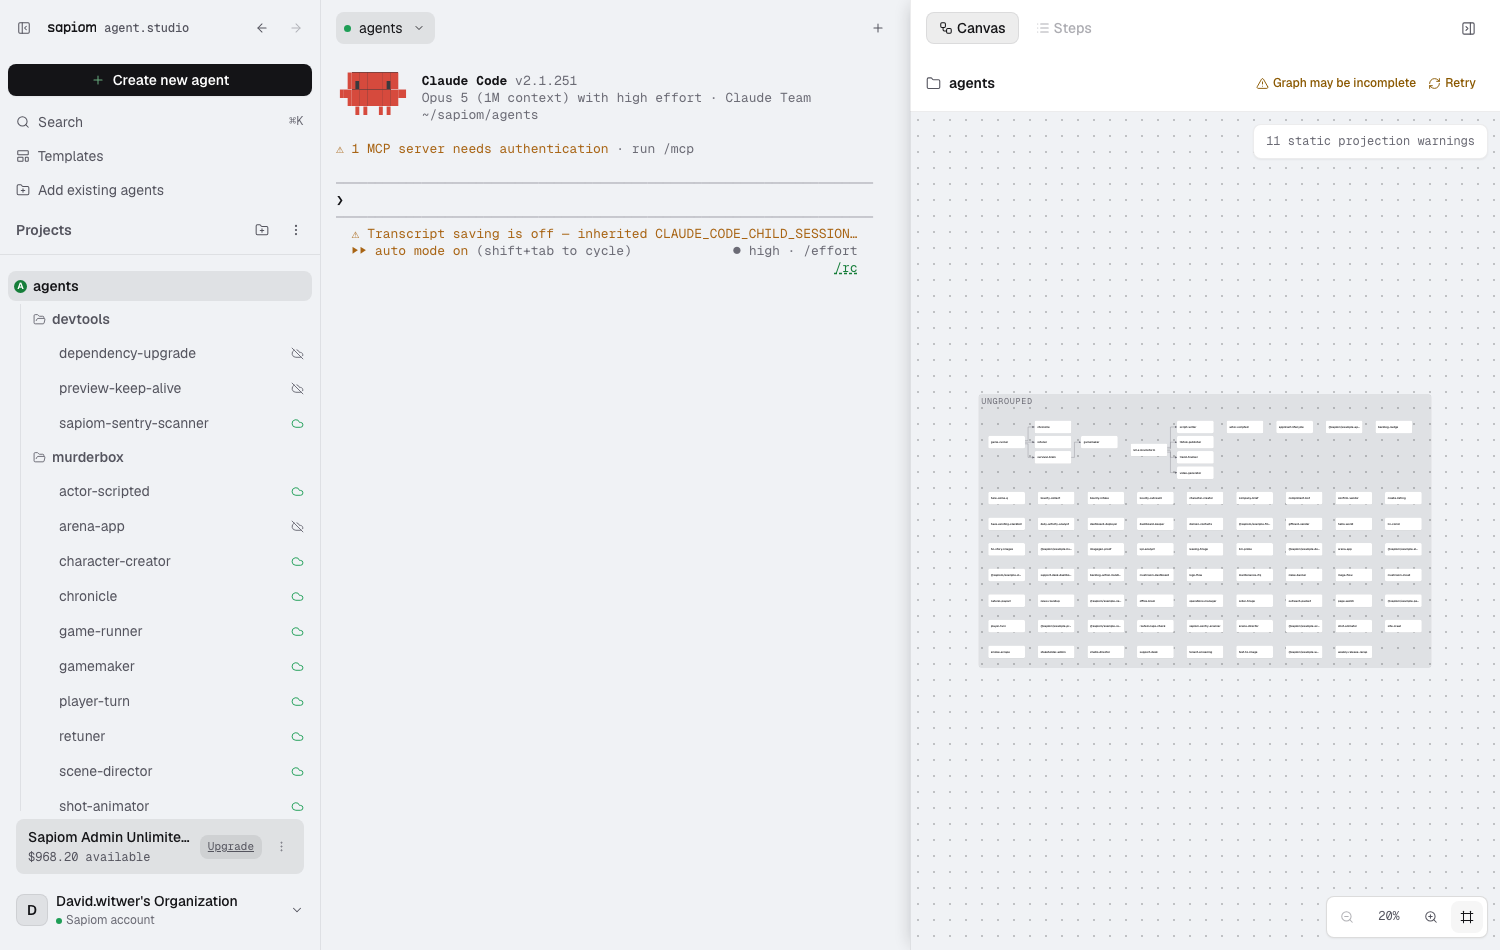
Task: Click Graph may be incomplete warning
Action: tap(1336, 83)
